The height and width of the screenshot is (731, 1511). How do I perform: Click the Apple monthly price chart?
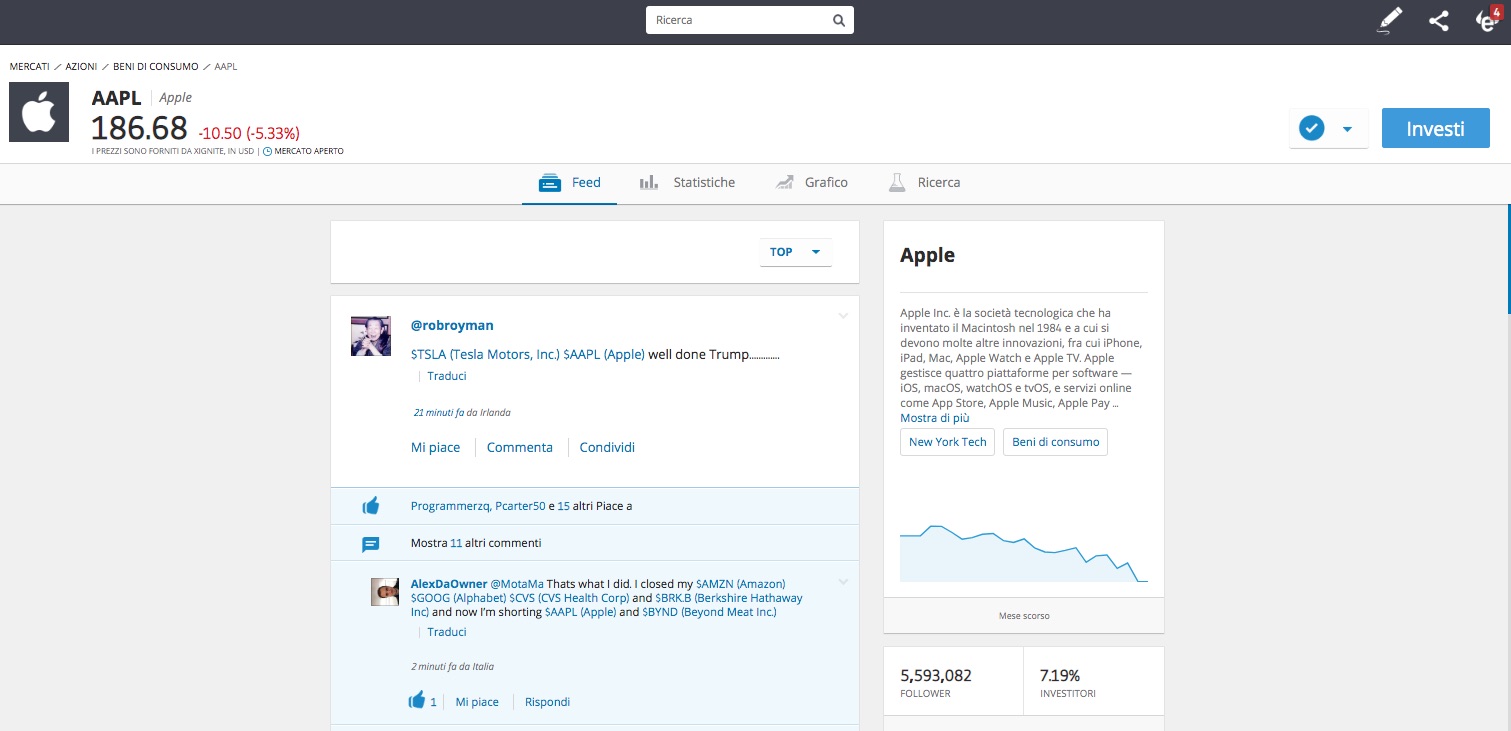pos(1023,550)
